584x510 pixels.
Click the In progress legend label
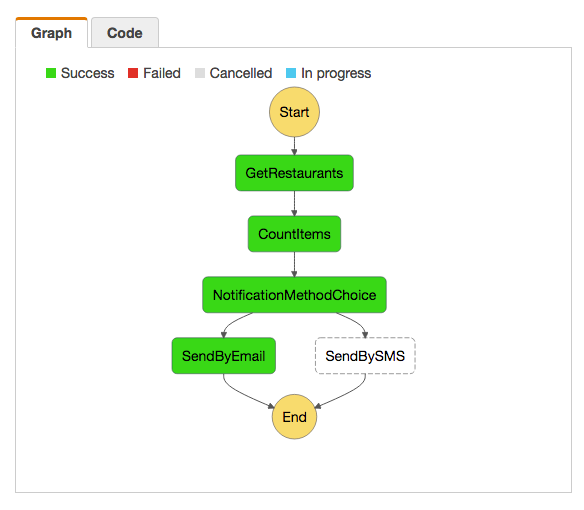tap(336, 73)
